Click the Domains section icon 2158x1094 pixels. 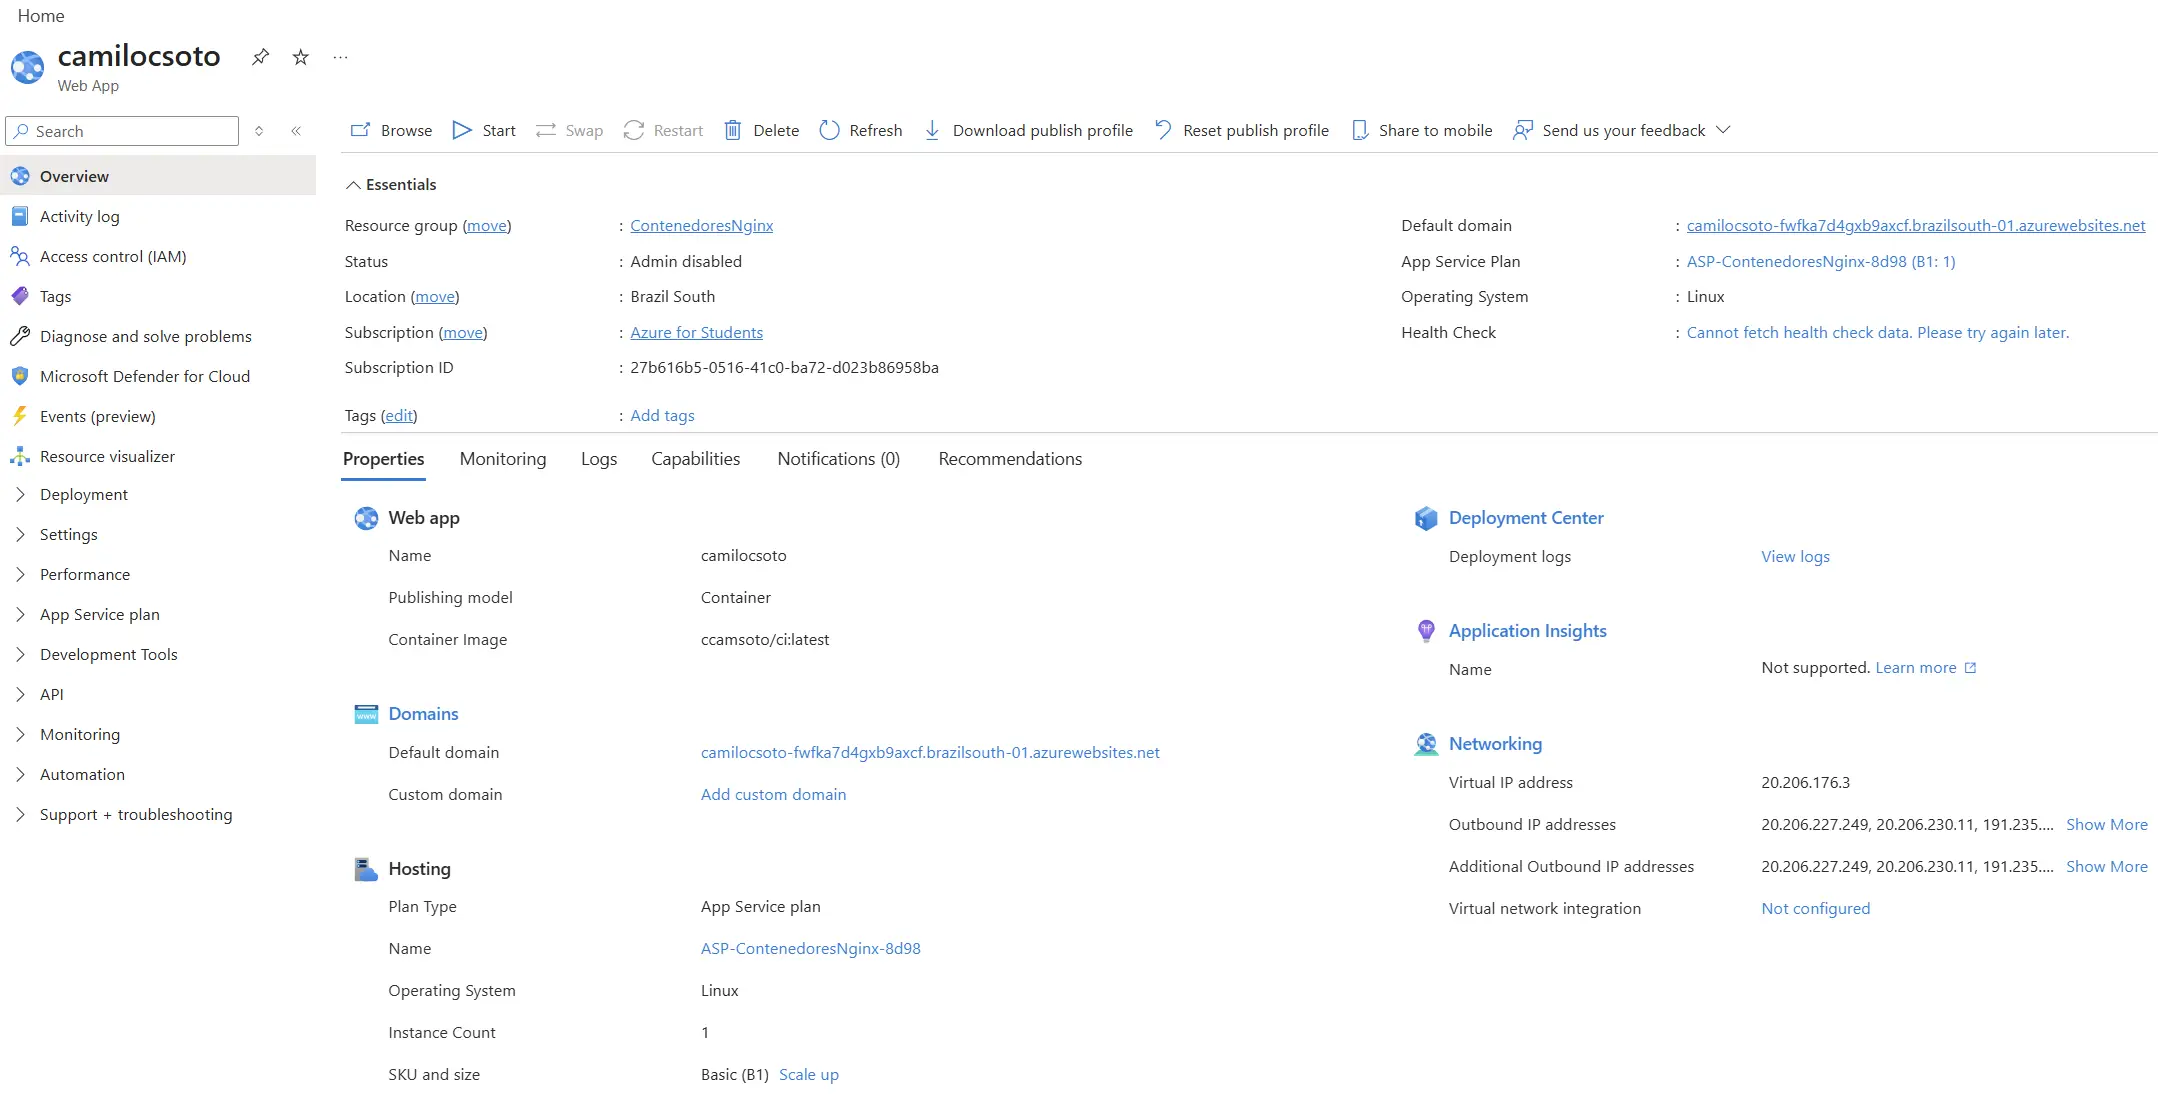click(x=366, y=714)
